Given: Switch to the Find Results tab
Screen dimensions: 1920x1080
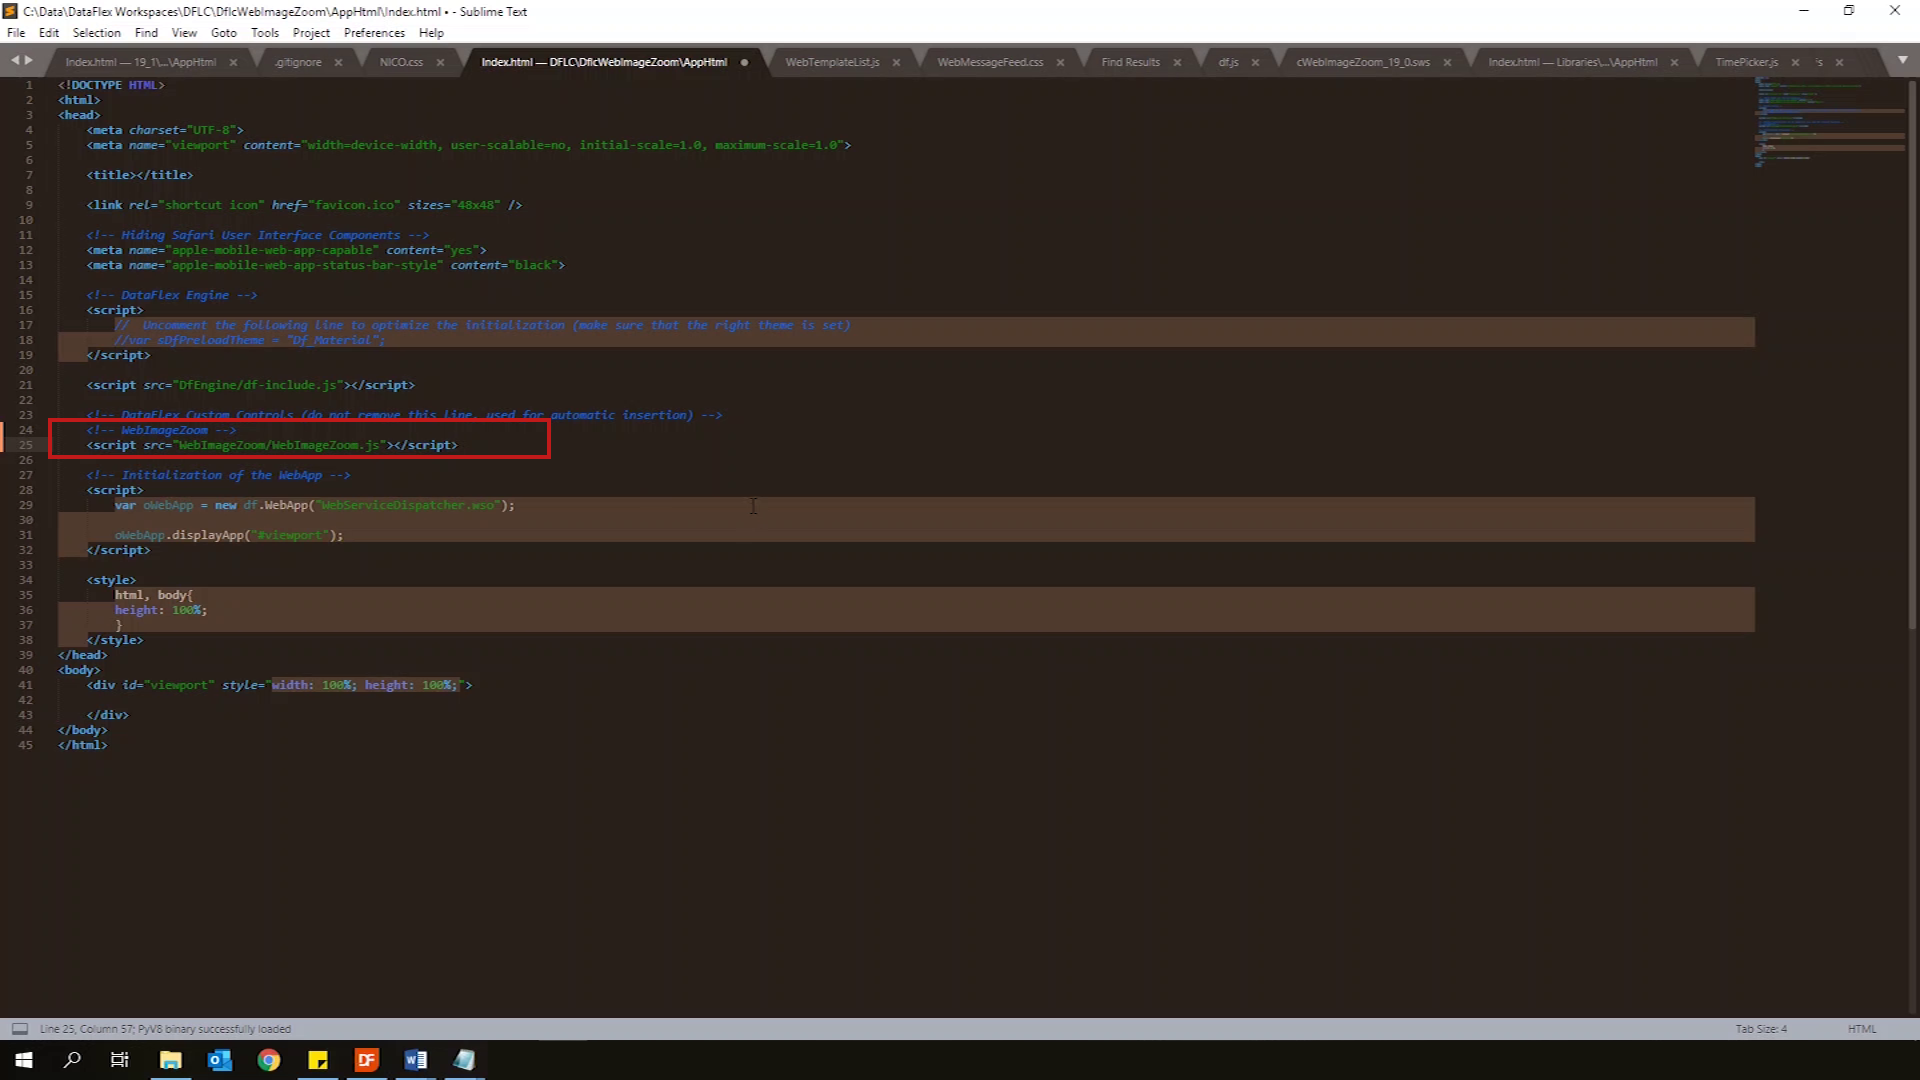Looking at the screenshot, I should click(1130, 62).
